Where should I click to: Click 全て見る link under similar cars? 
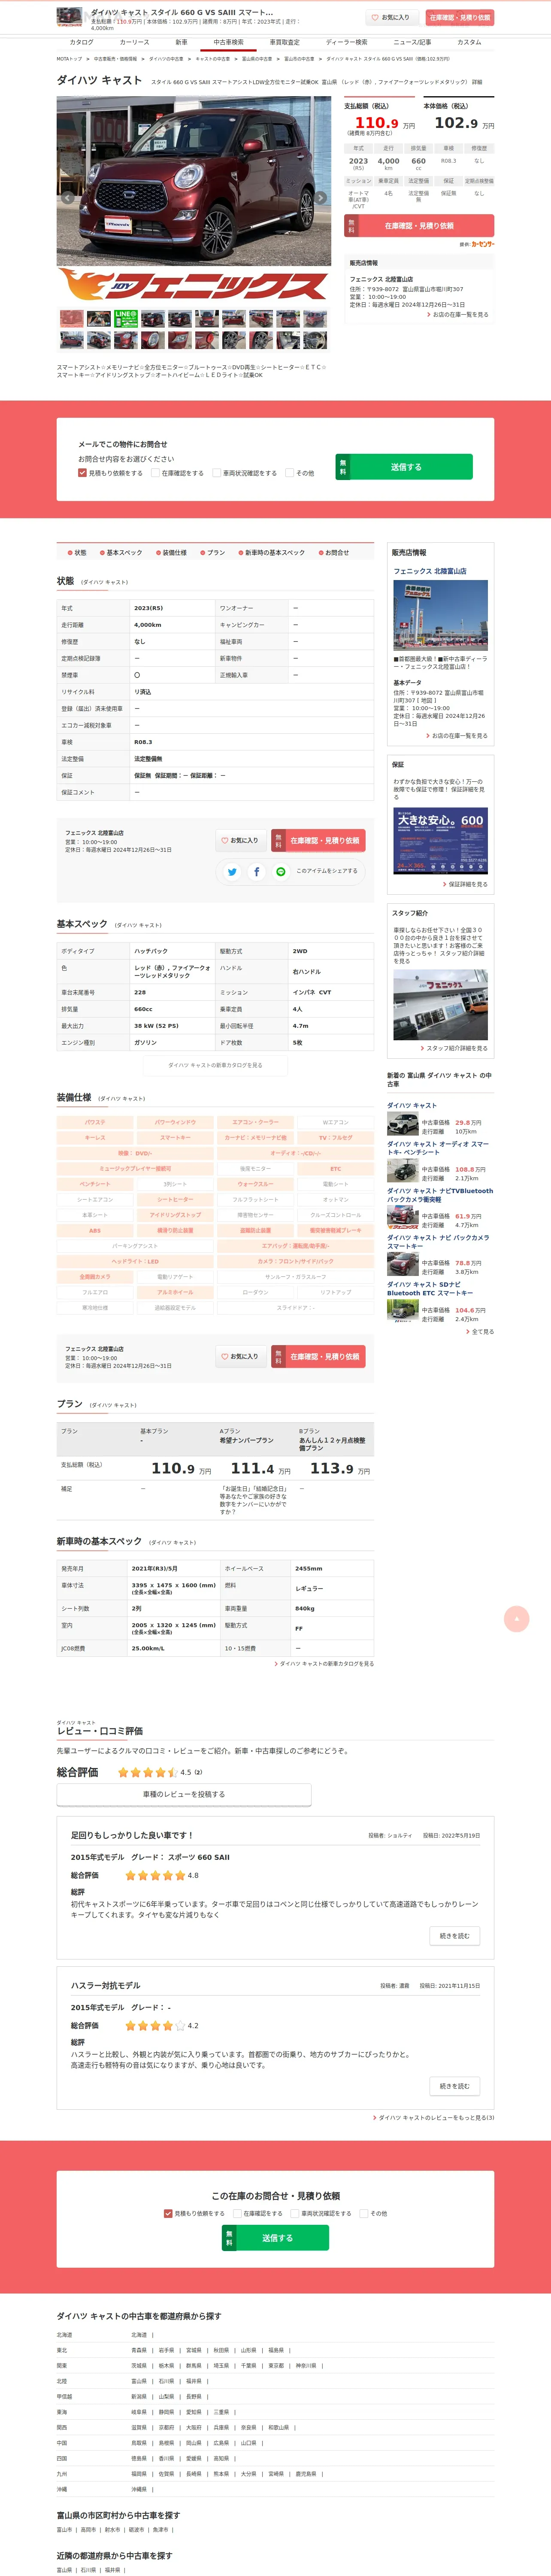click(481, 1332)
